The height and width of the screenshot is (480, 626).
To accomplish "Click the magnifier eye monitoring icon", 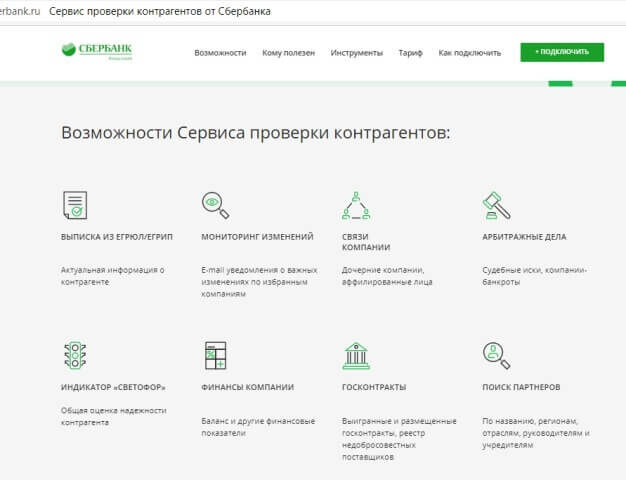I will pyautogui.click(x=215, y=205).
